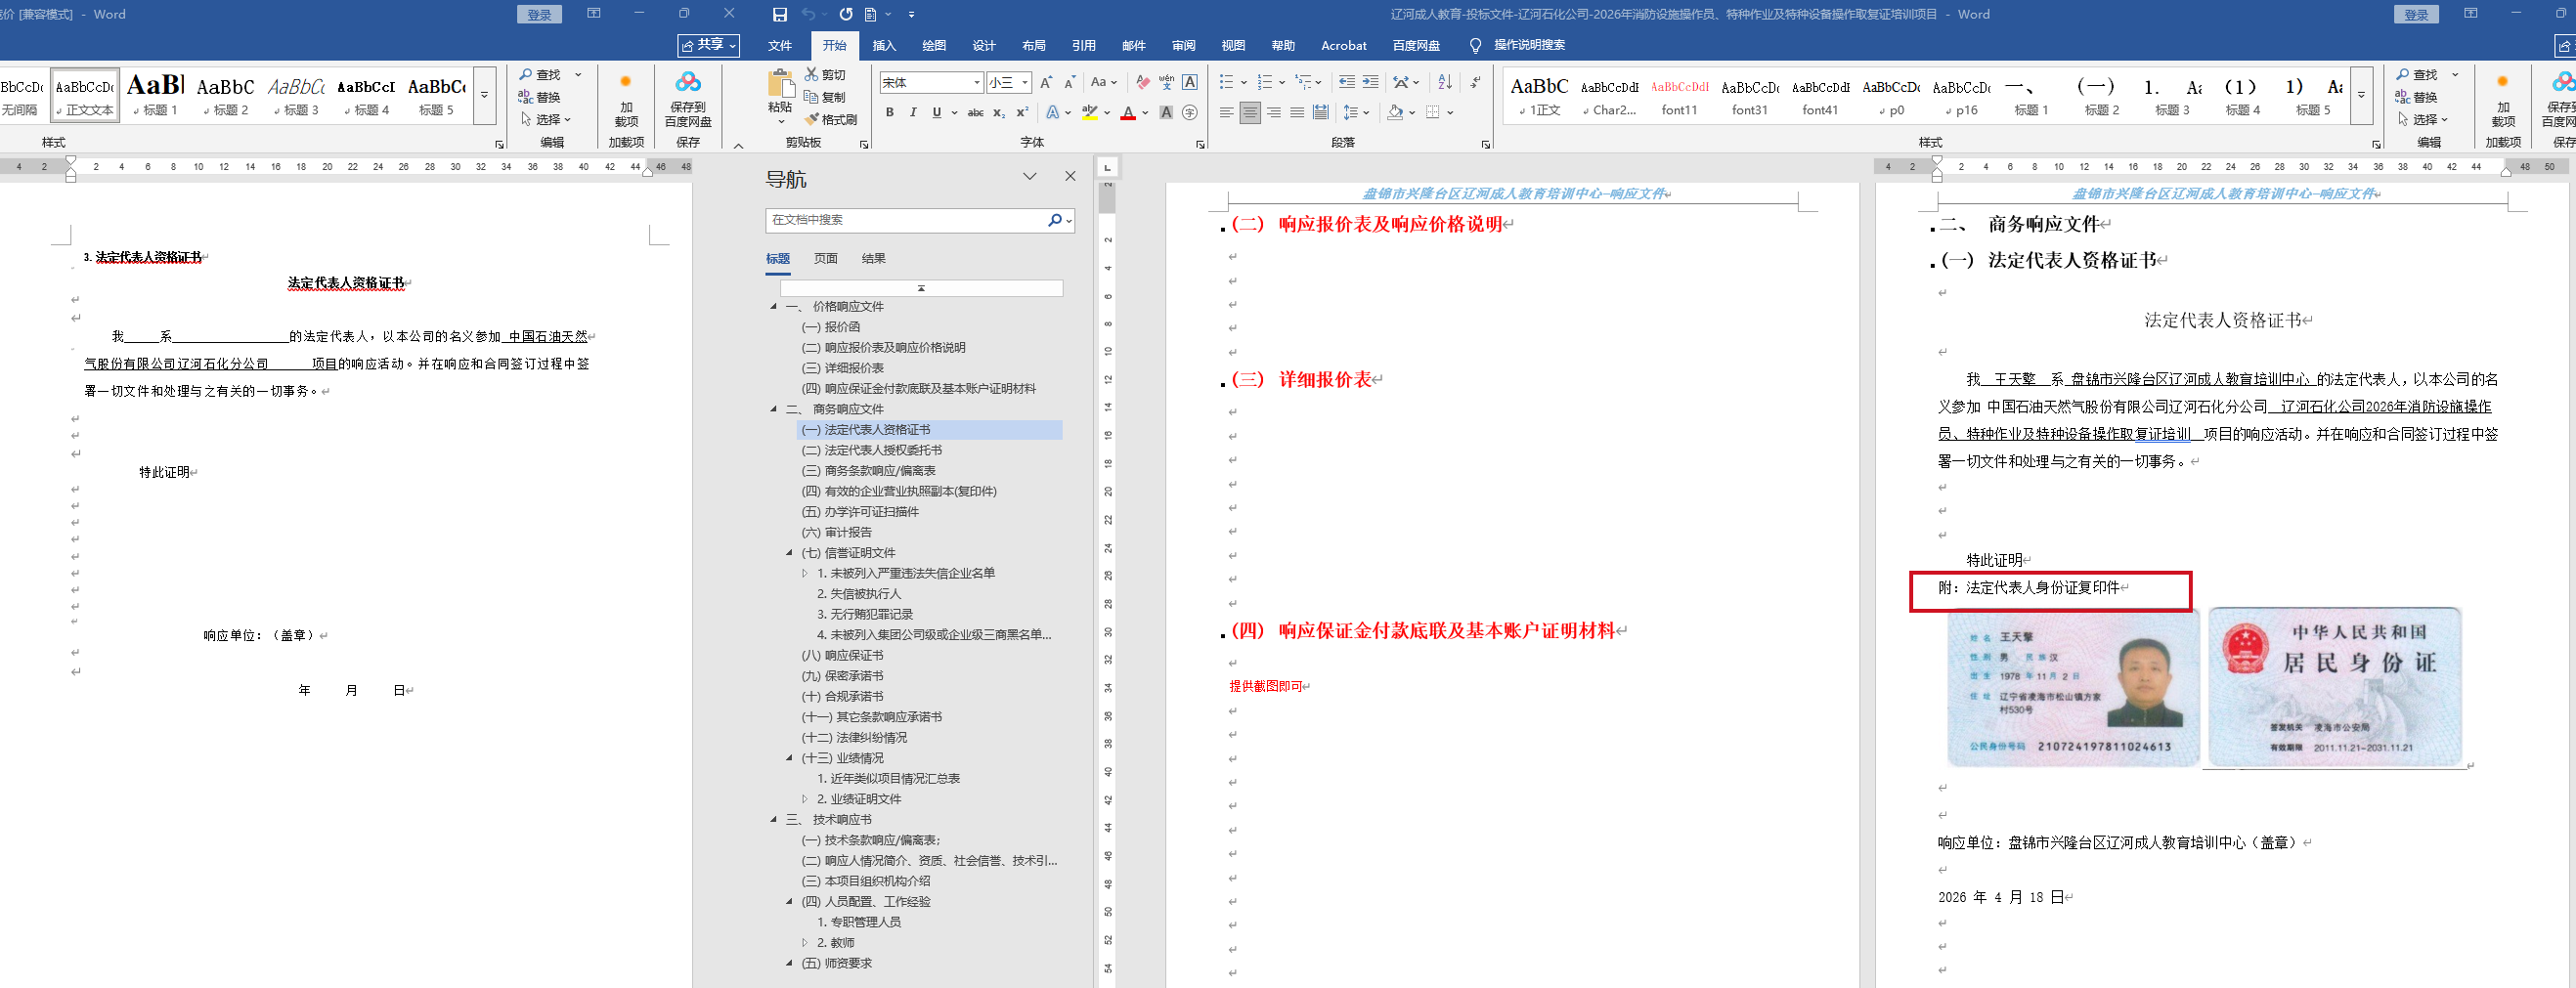Collapse the (七) 信誉证明文件 tree node
2576x988 pixels.
coord(789,553)
